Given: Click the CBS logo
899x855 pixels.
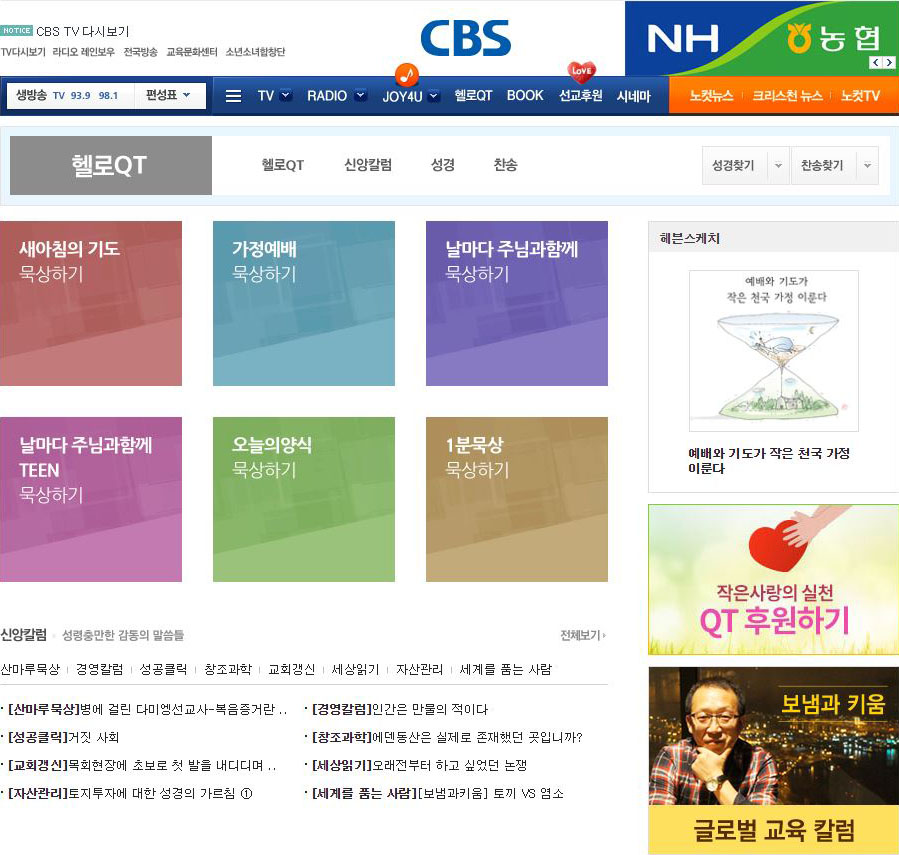Looking at the screenshot, I should [x=465, y=38].
